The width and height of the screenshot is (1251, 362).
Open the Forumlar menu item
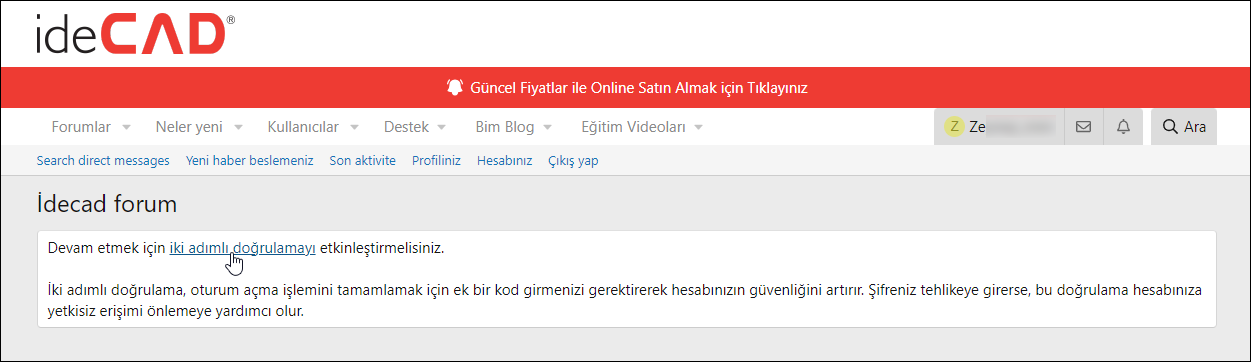81,127
